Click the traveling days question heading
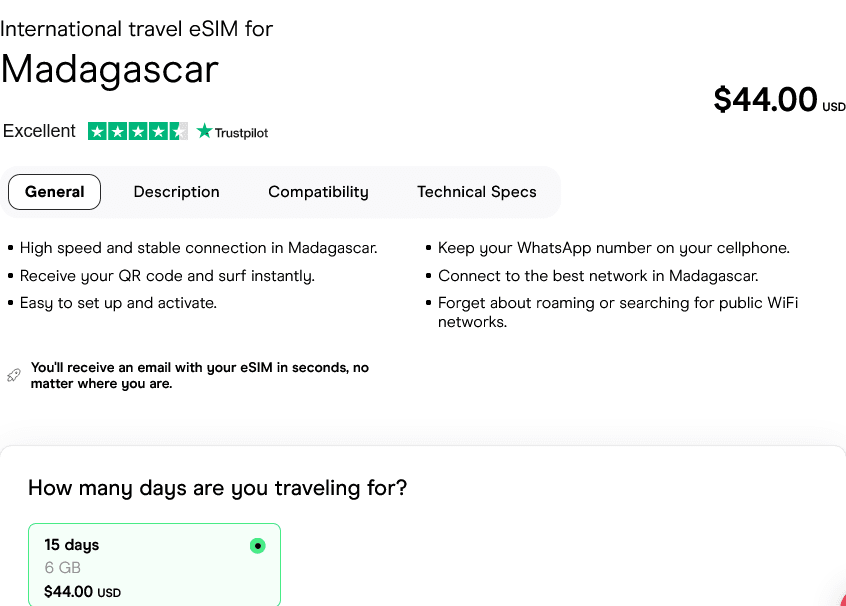 coord(217,488)
